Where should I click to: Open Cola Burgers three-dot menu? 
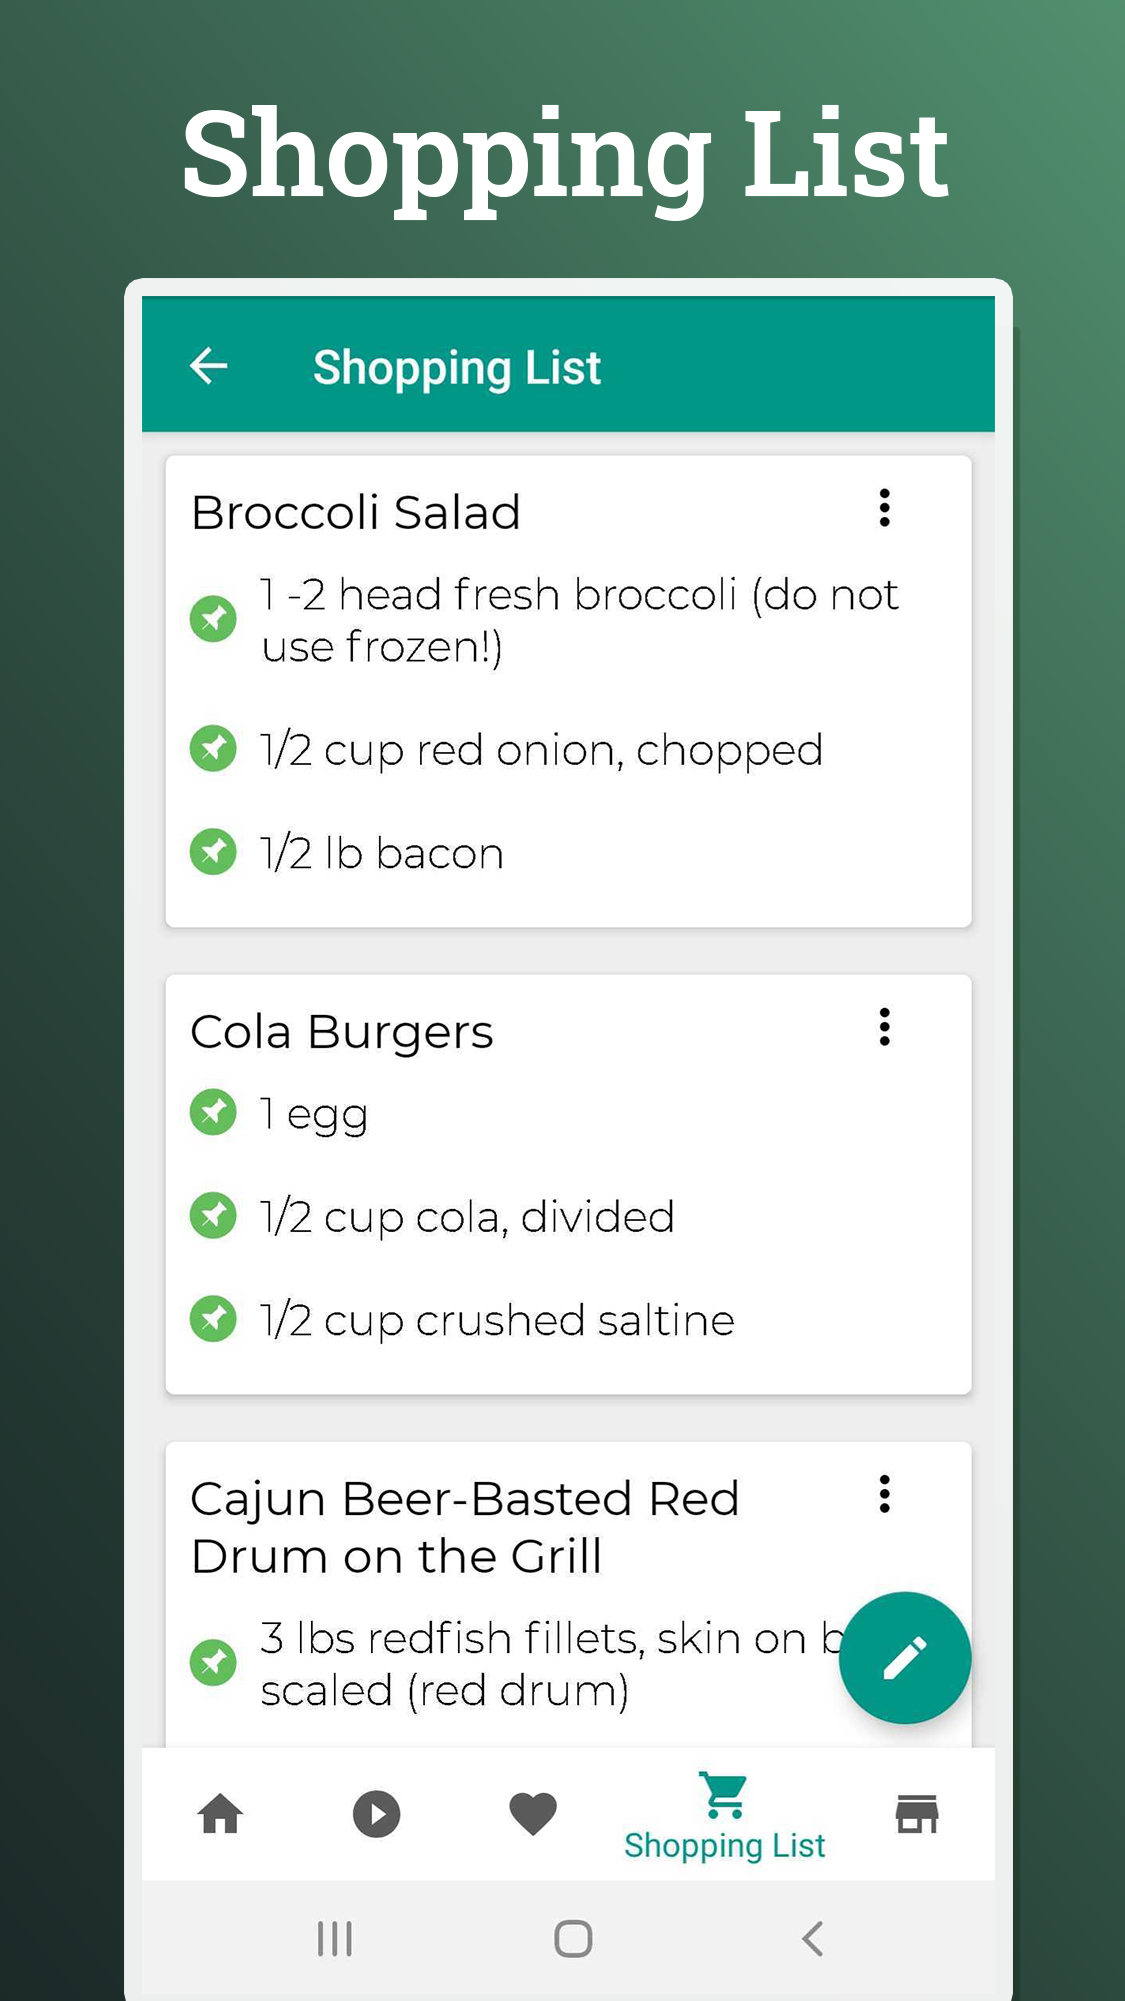884,1027
